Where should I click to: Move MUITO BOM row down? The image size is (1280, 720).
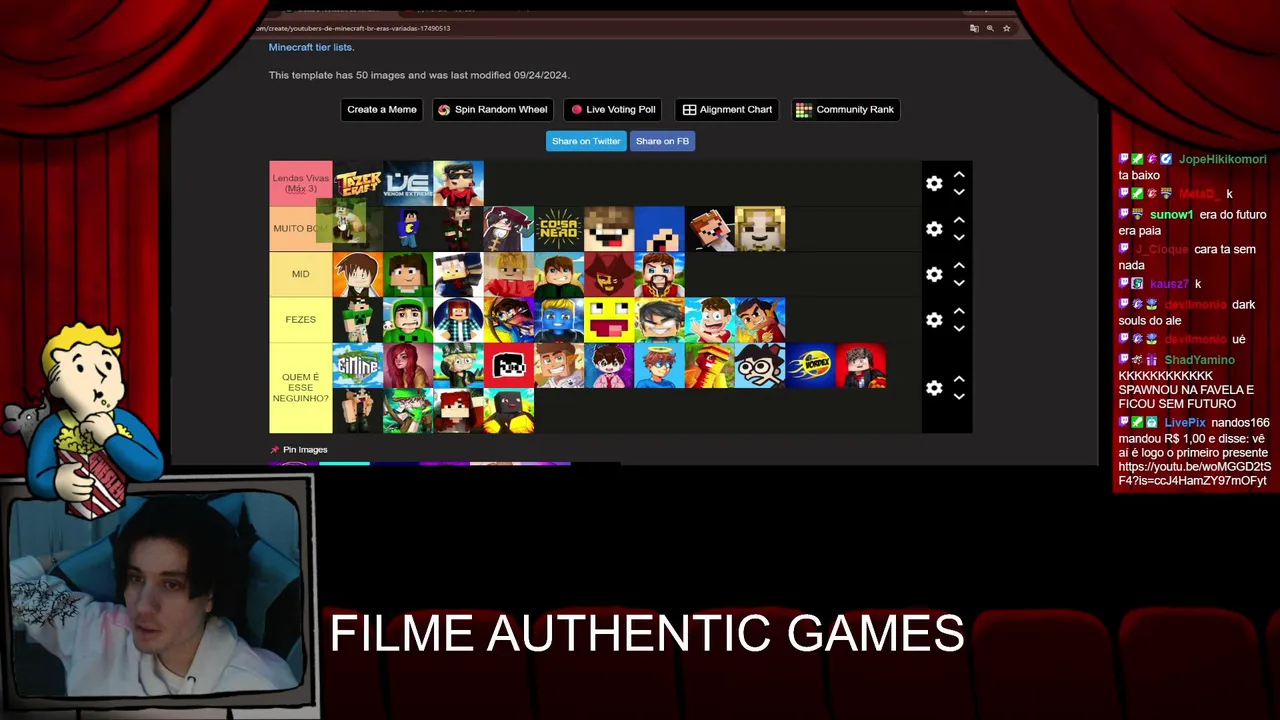(x=959, y=237)
